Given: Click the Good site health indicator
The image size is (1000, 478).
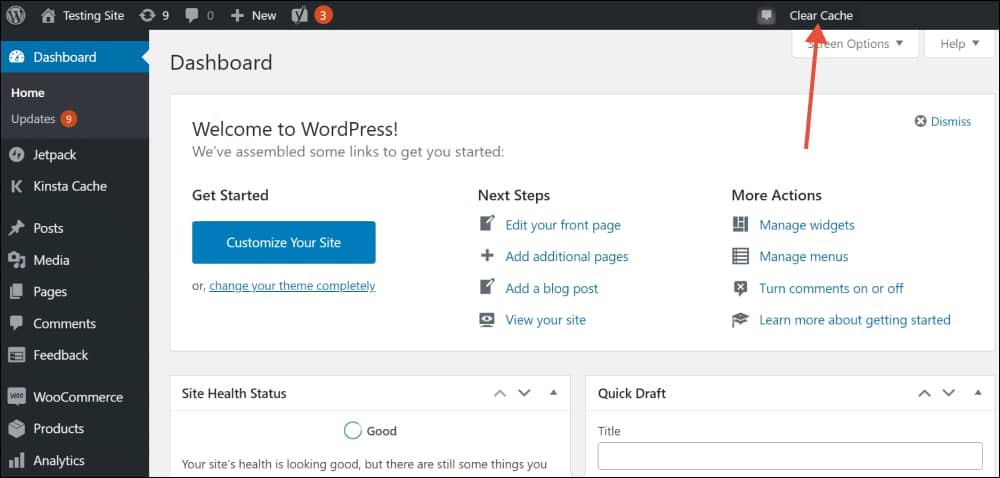Looking at the screenshot, I should click(371, 431).
